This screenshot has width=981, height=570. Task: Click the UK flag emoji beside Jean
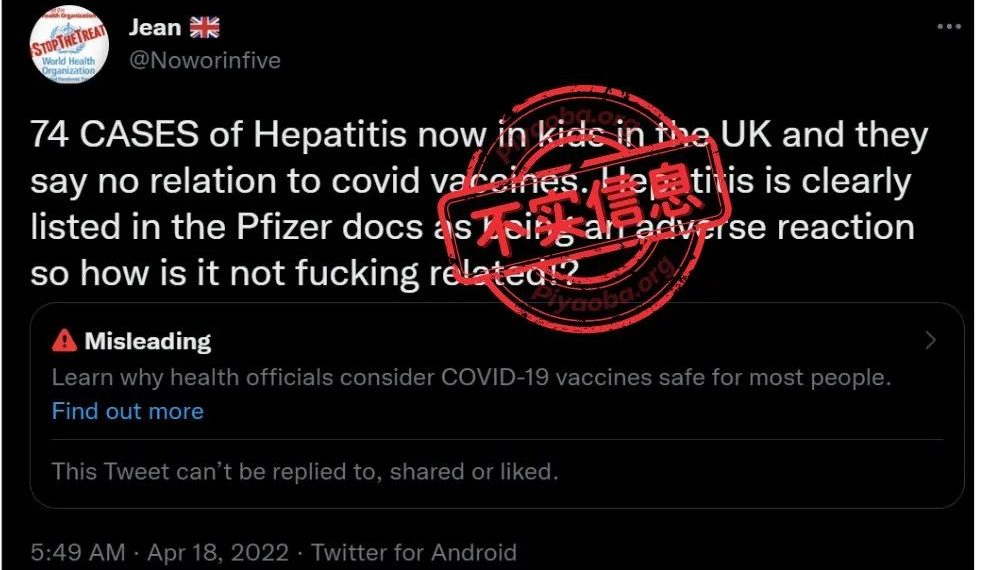[205, 27]
